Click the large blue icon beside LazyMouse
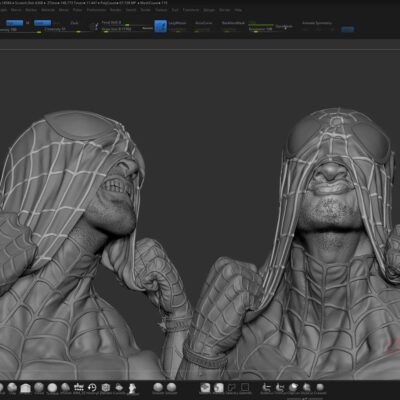The image size is (400, 400). pyautogui.click(x=160, y=26)
